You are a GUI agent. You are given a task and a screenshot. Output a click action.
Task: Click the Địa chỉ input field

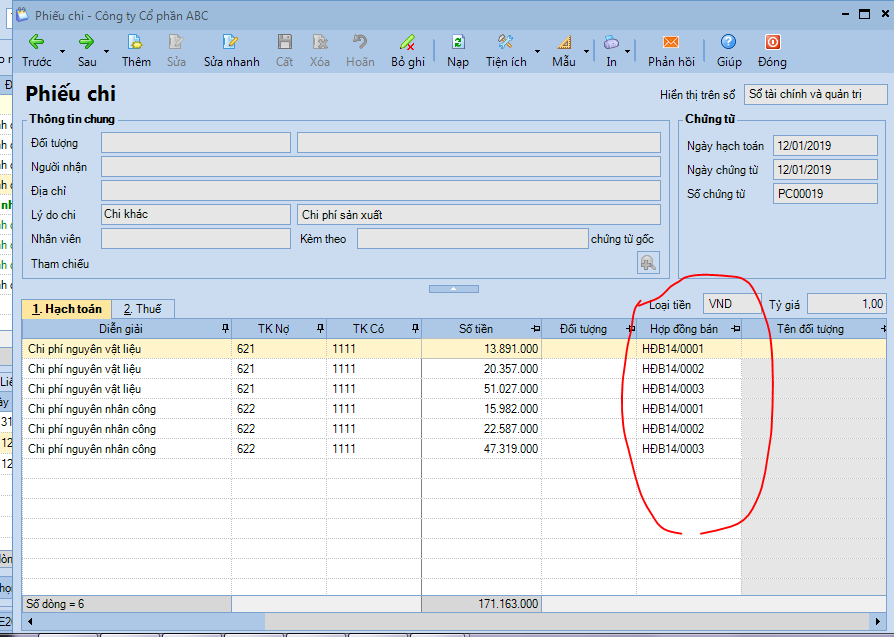[x=381, y=190]
